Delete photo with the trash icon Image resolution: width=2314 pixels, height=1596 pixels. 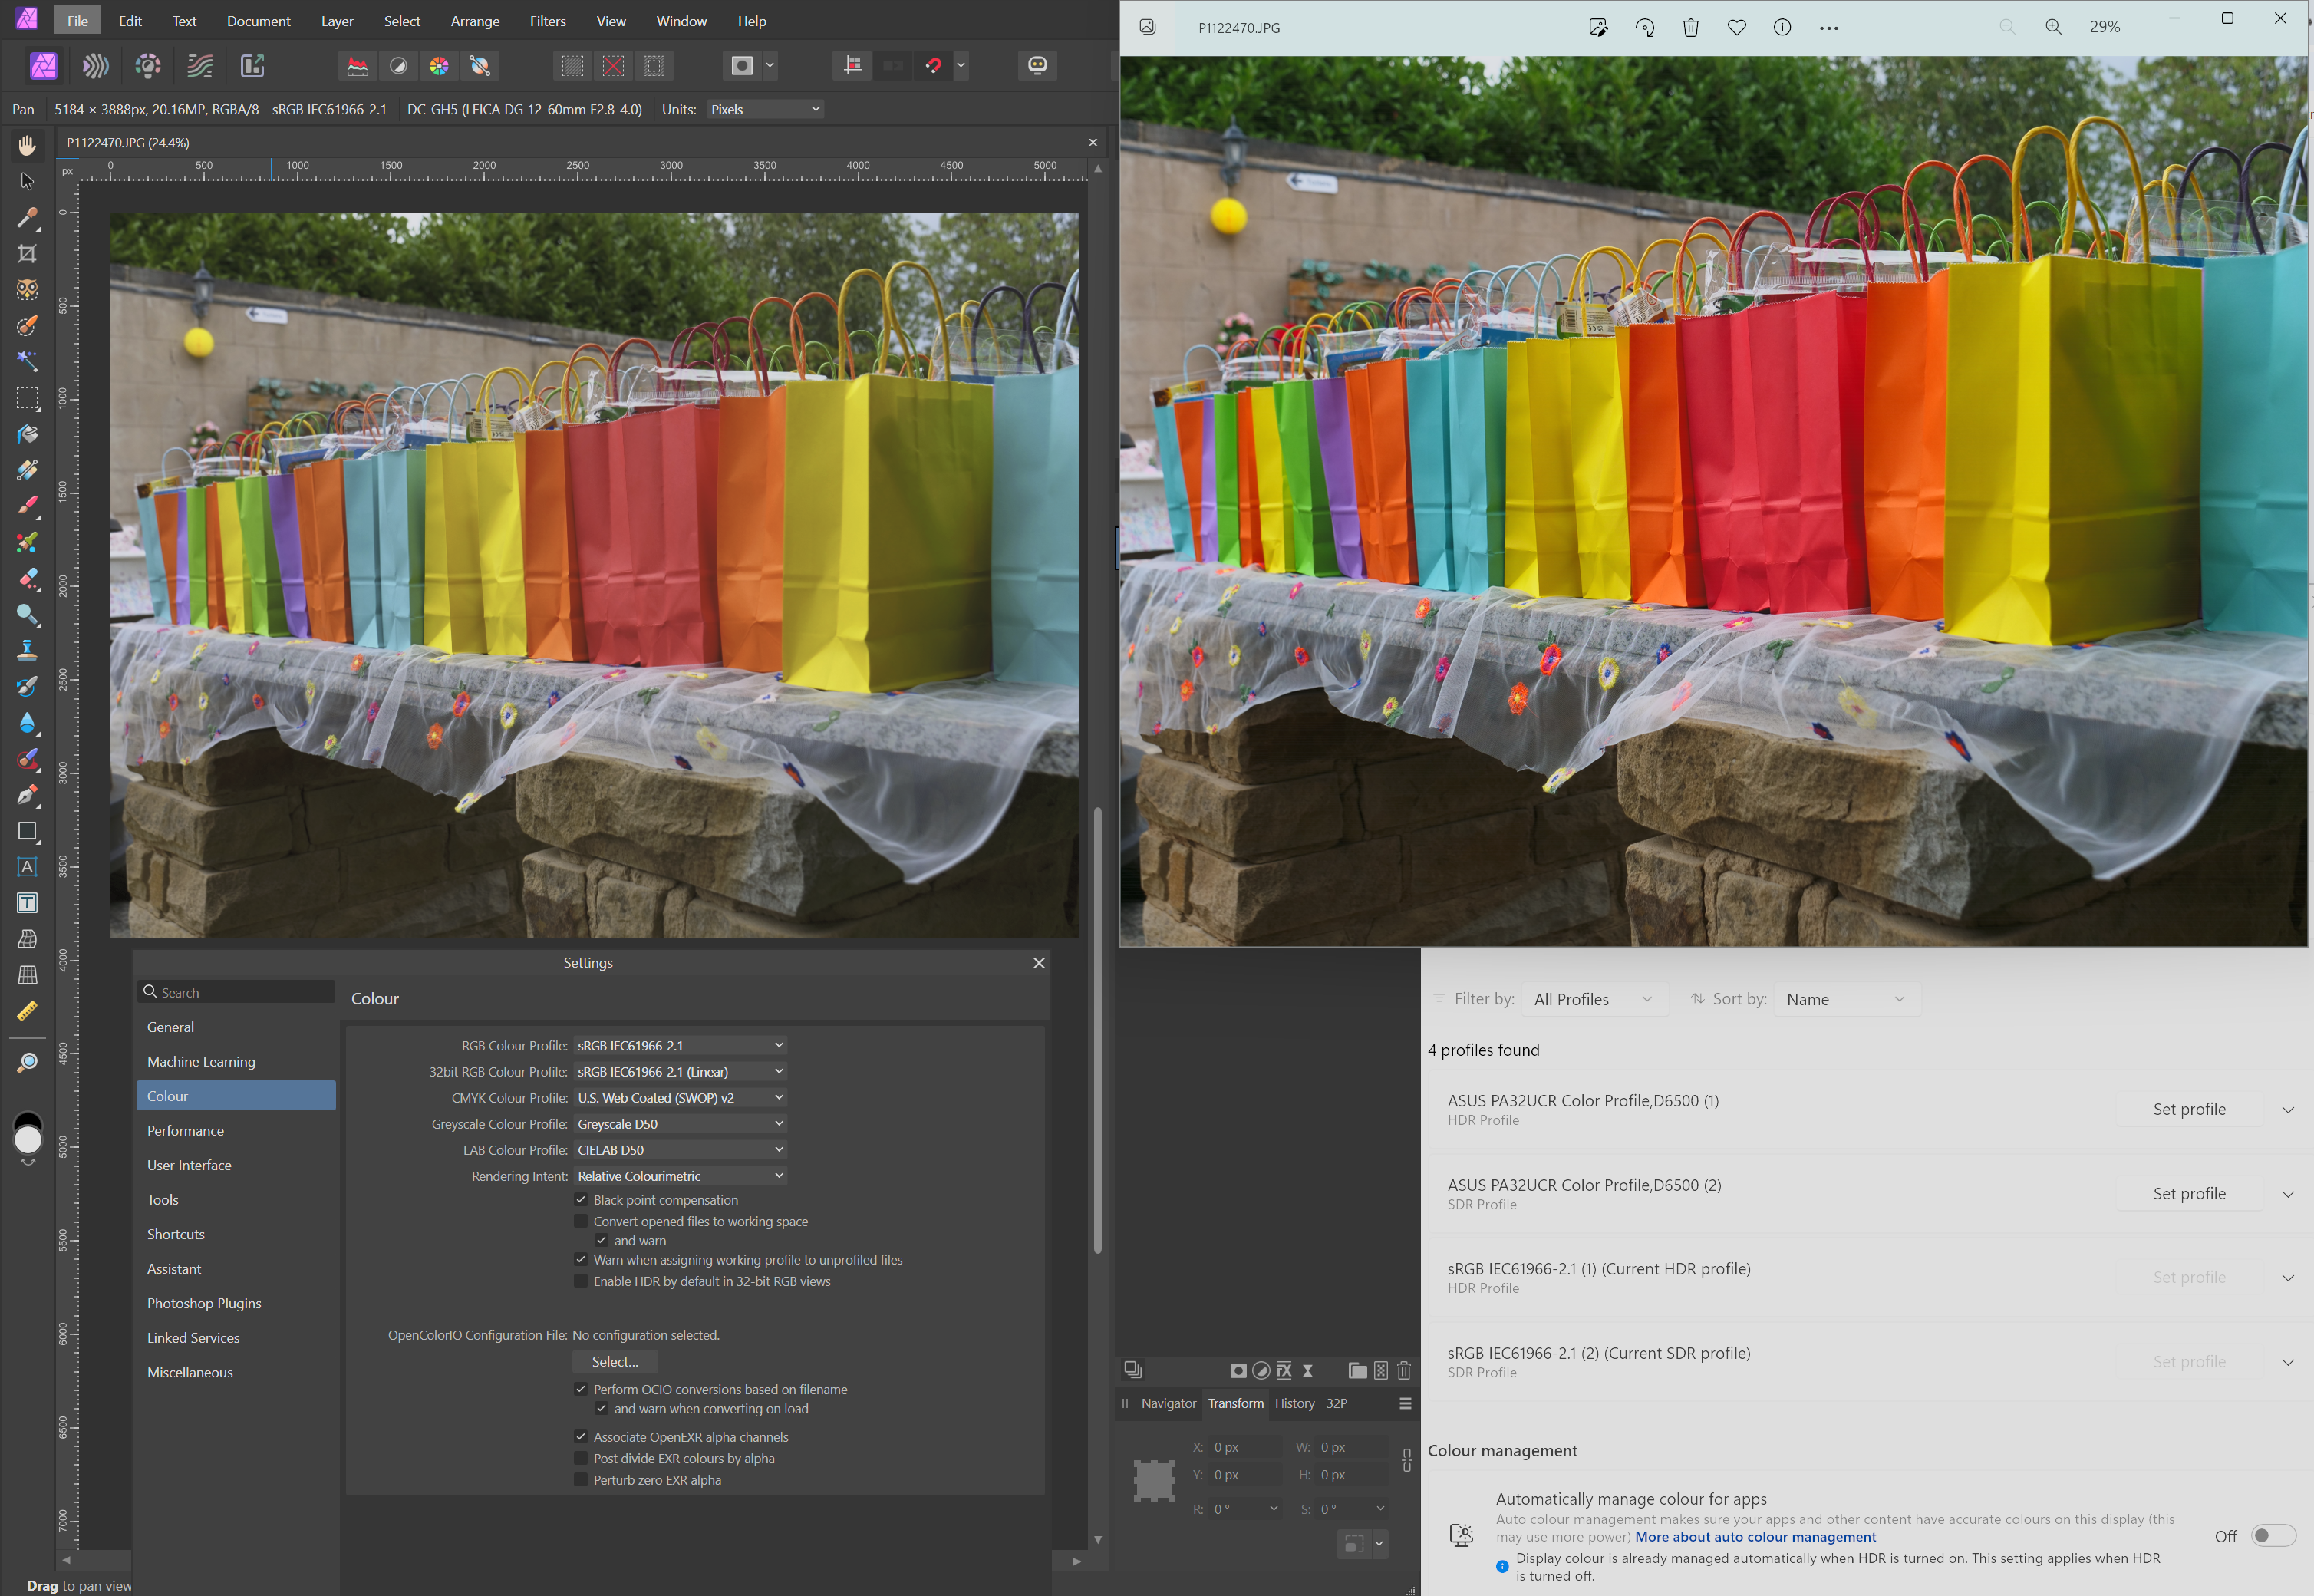[x=1690, y=28]
